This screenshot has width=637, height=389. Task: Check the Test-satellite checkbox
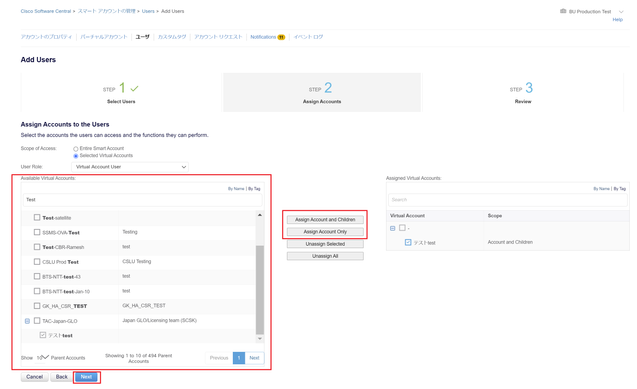click(x=37, y=218)
